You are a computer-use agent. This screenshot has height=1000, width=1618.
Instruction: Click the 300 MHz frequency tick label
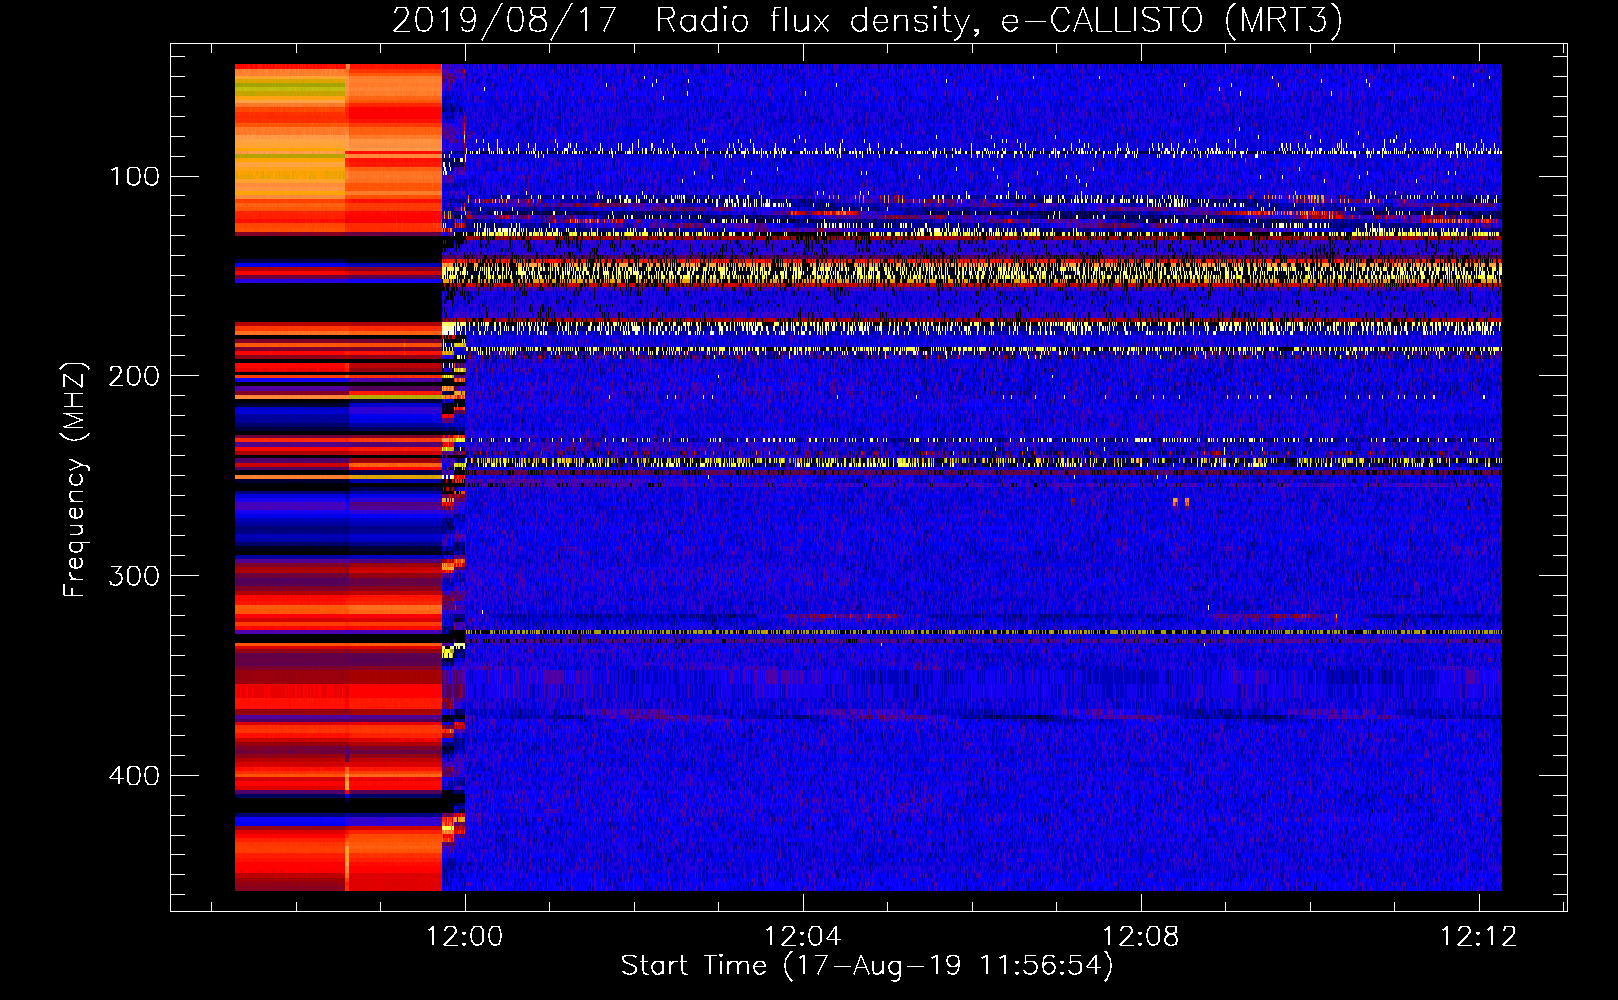[134, 576]
